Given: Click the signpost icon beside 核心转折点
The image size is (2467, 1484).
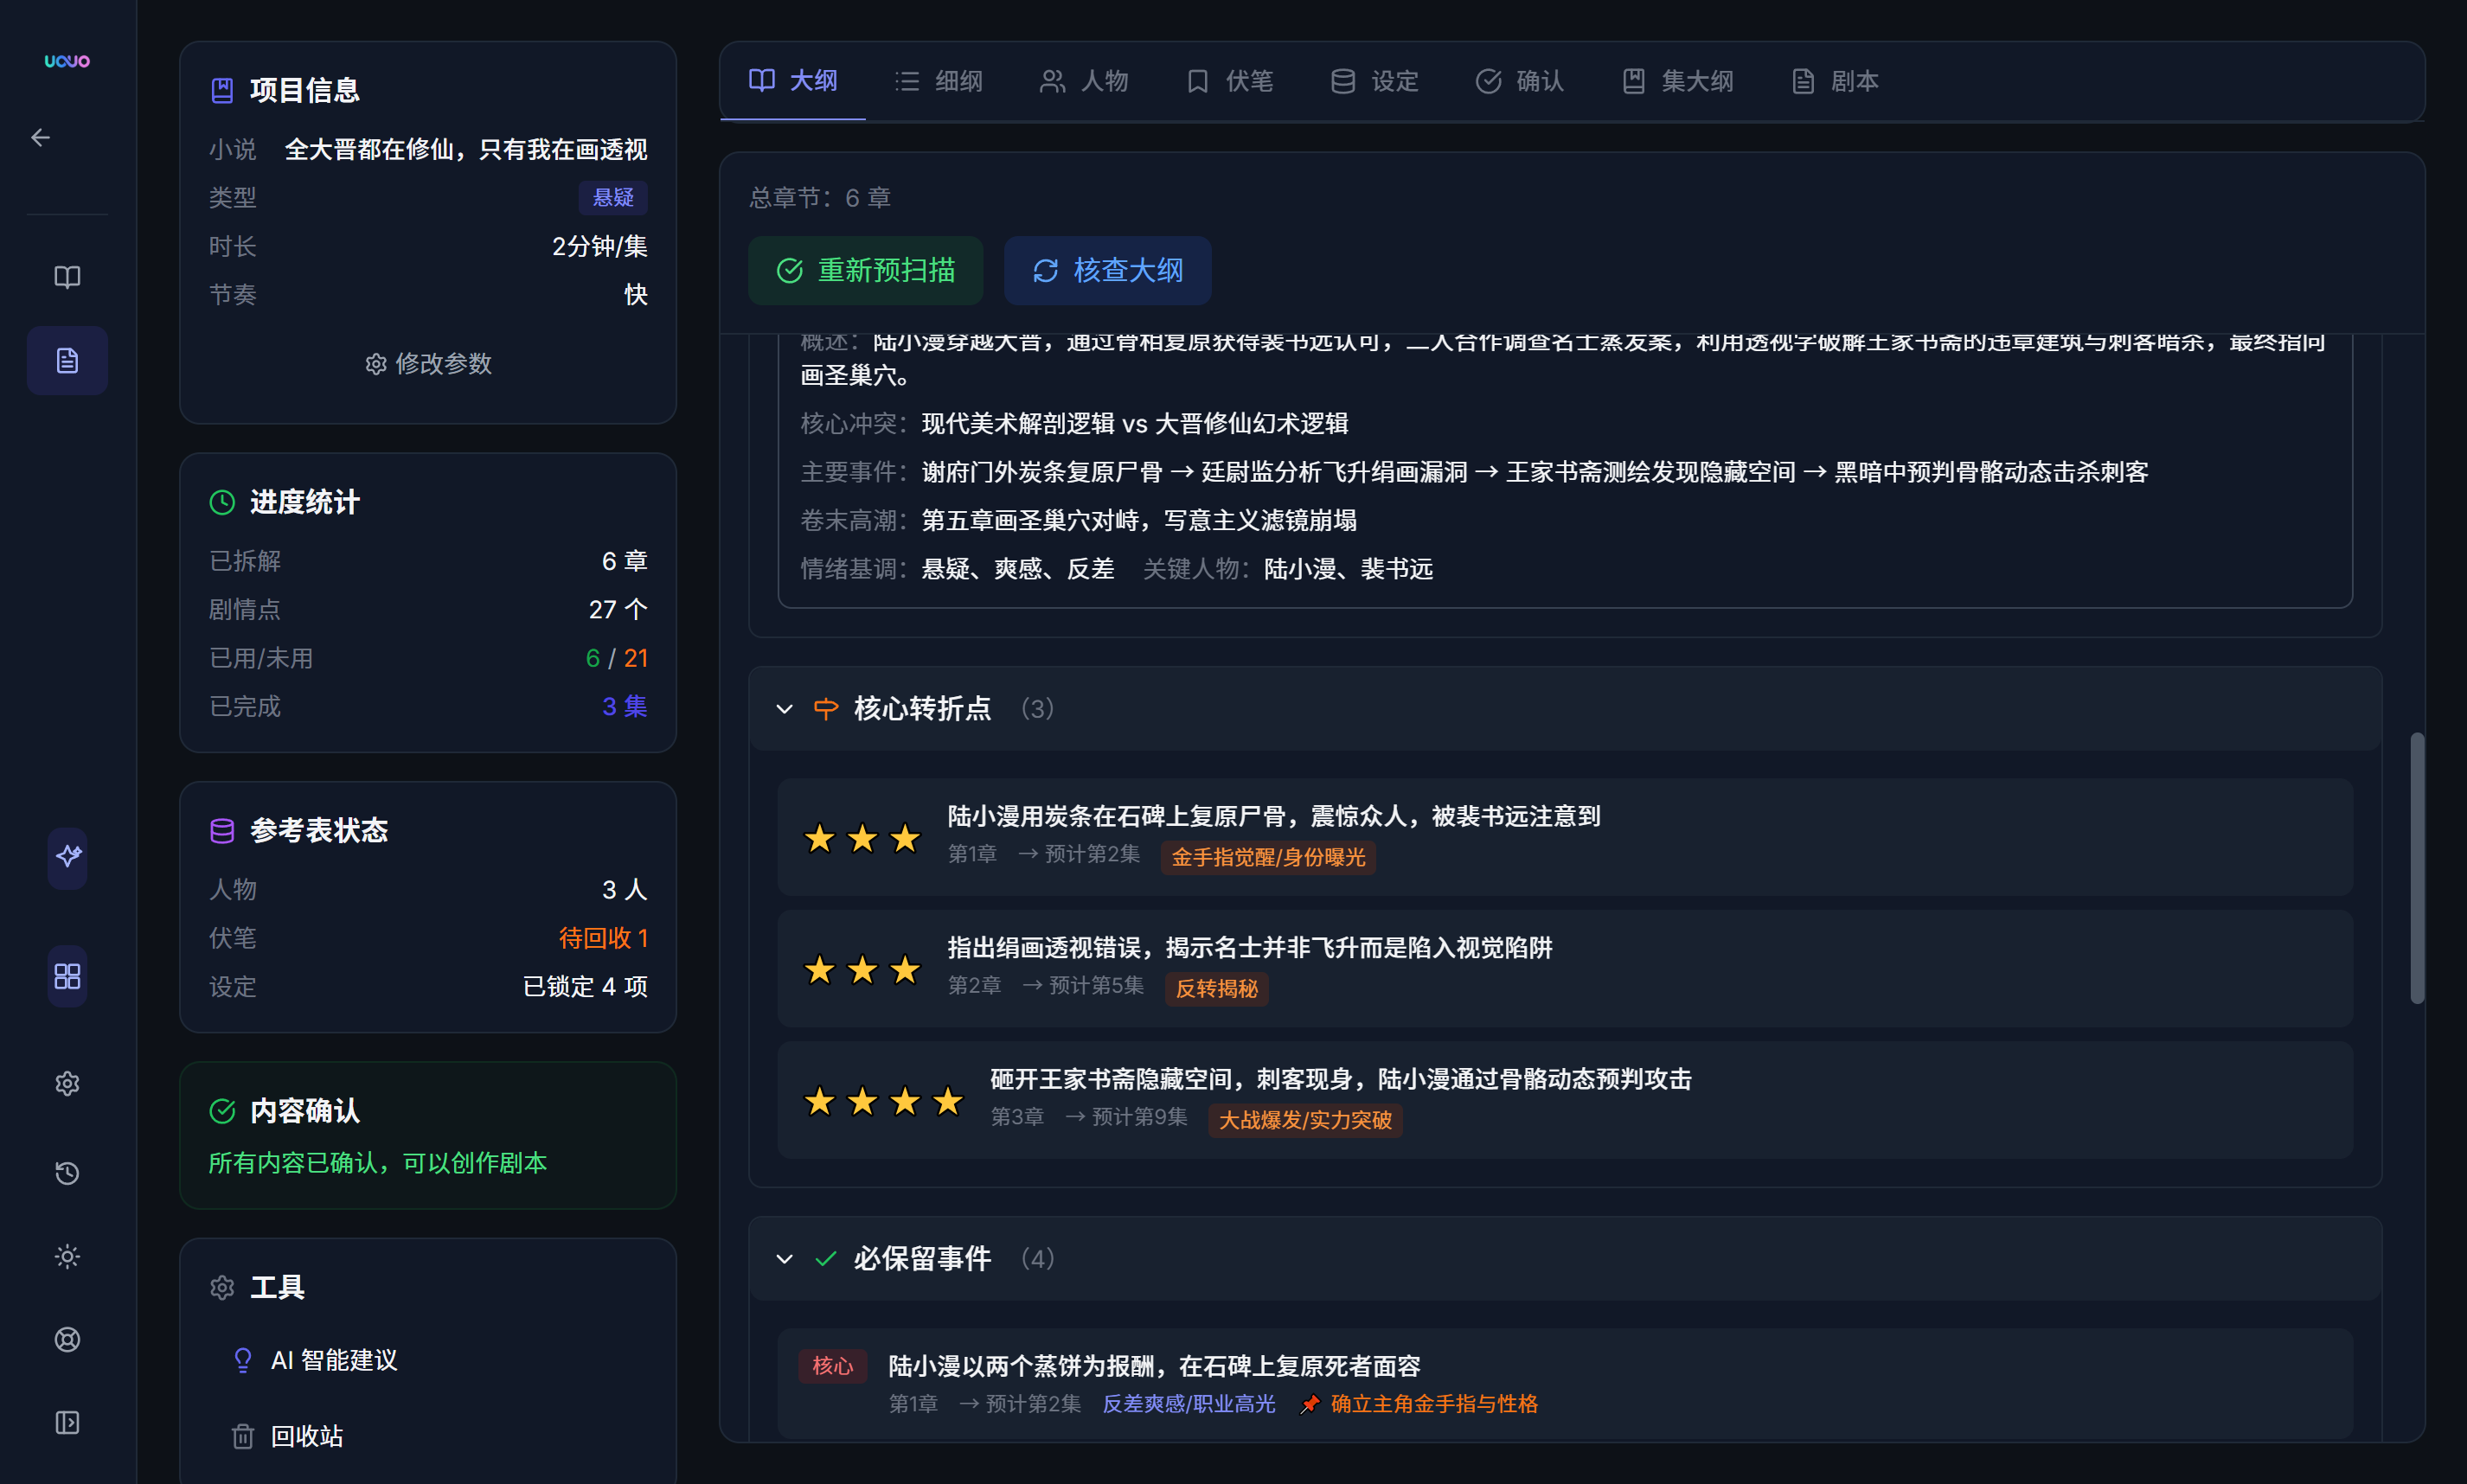Looking at the screenshot, I should (x=825, y=709).
